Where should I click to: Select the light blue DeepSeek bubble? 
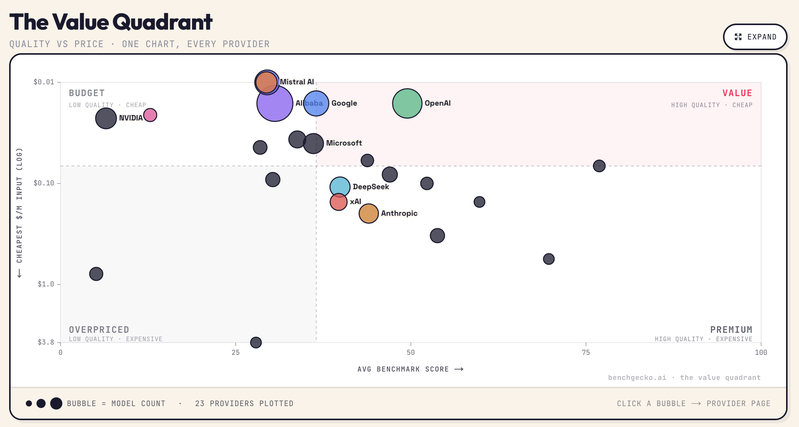340,187
